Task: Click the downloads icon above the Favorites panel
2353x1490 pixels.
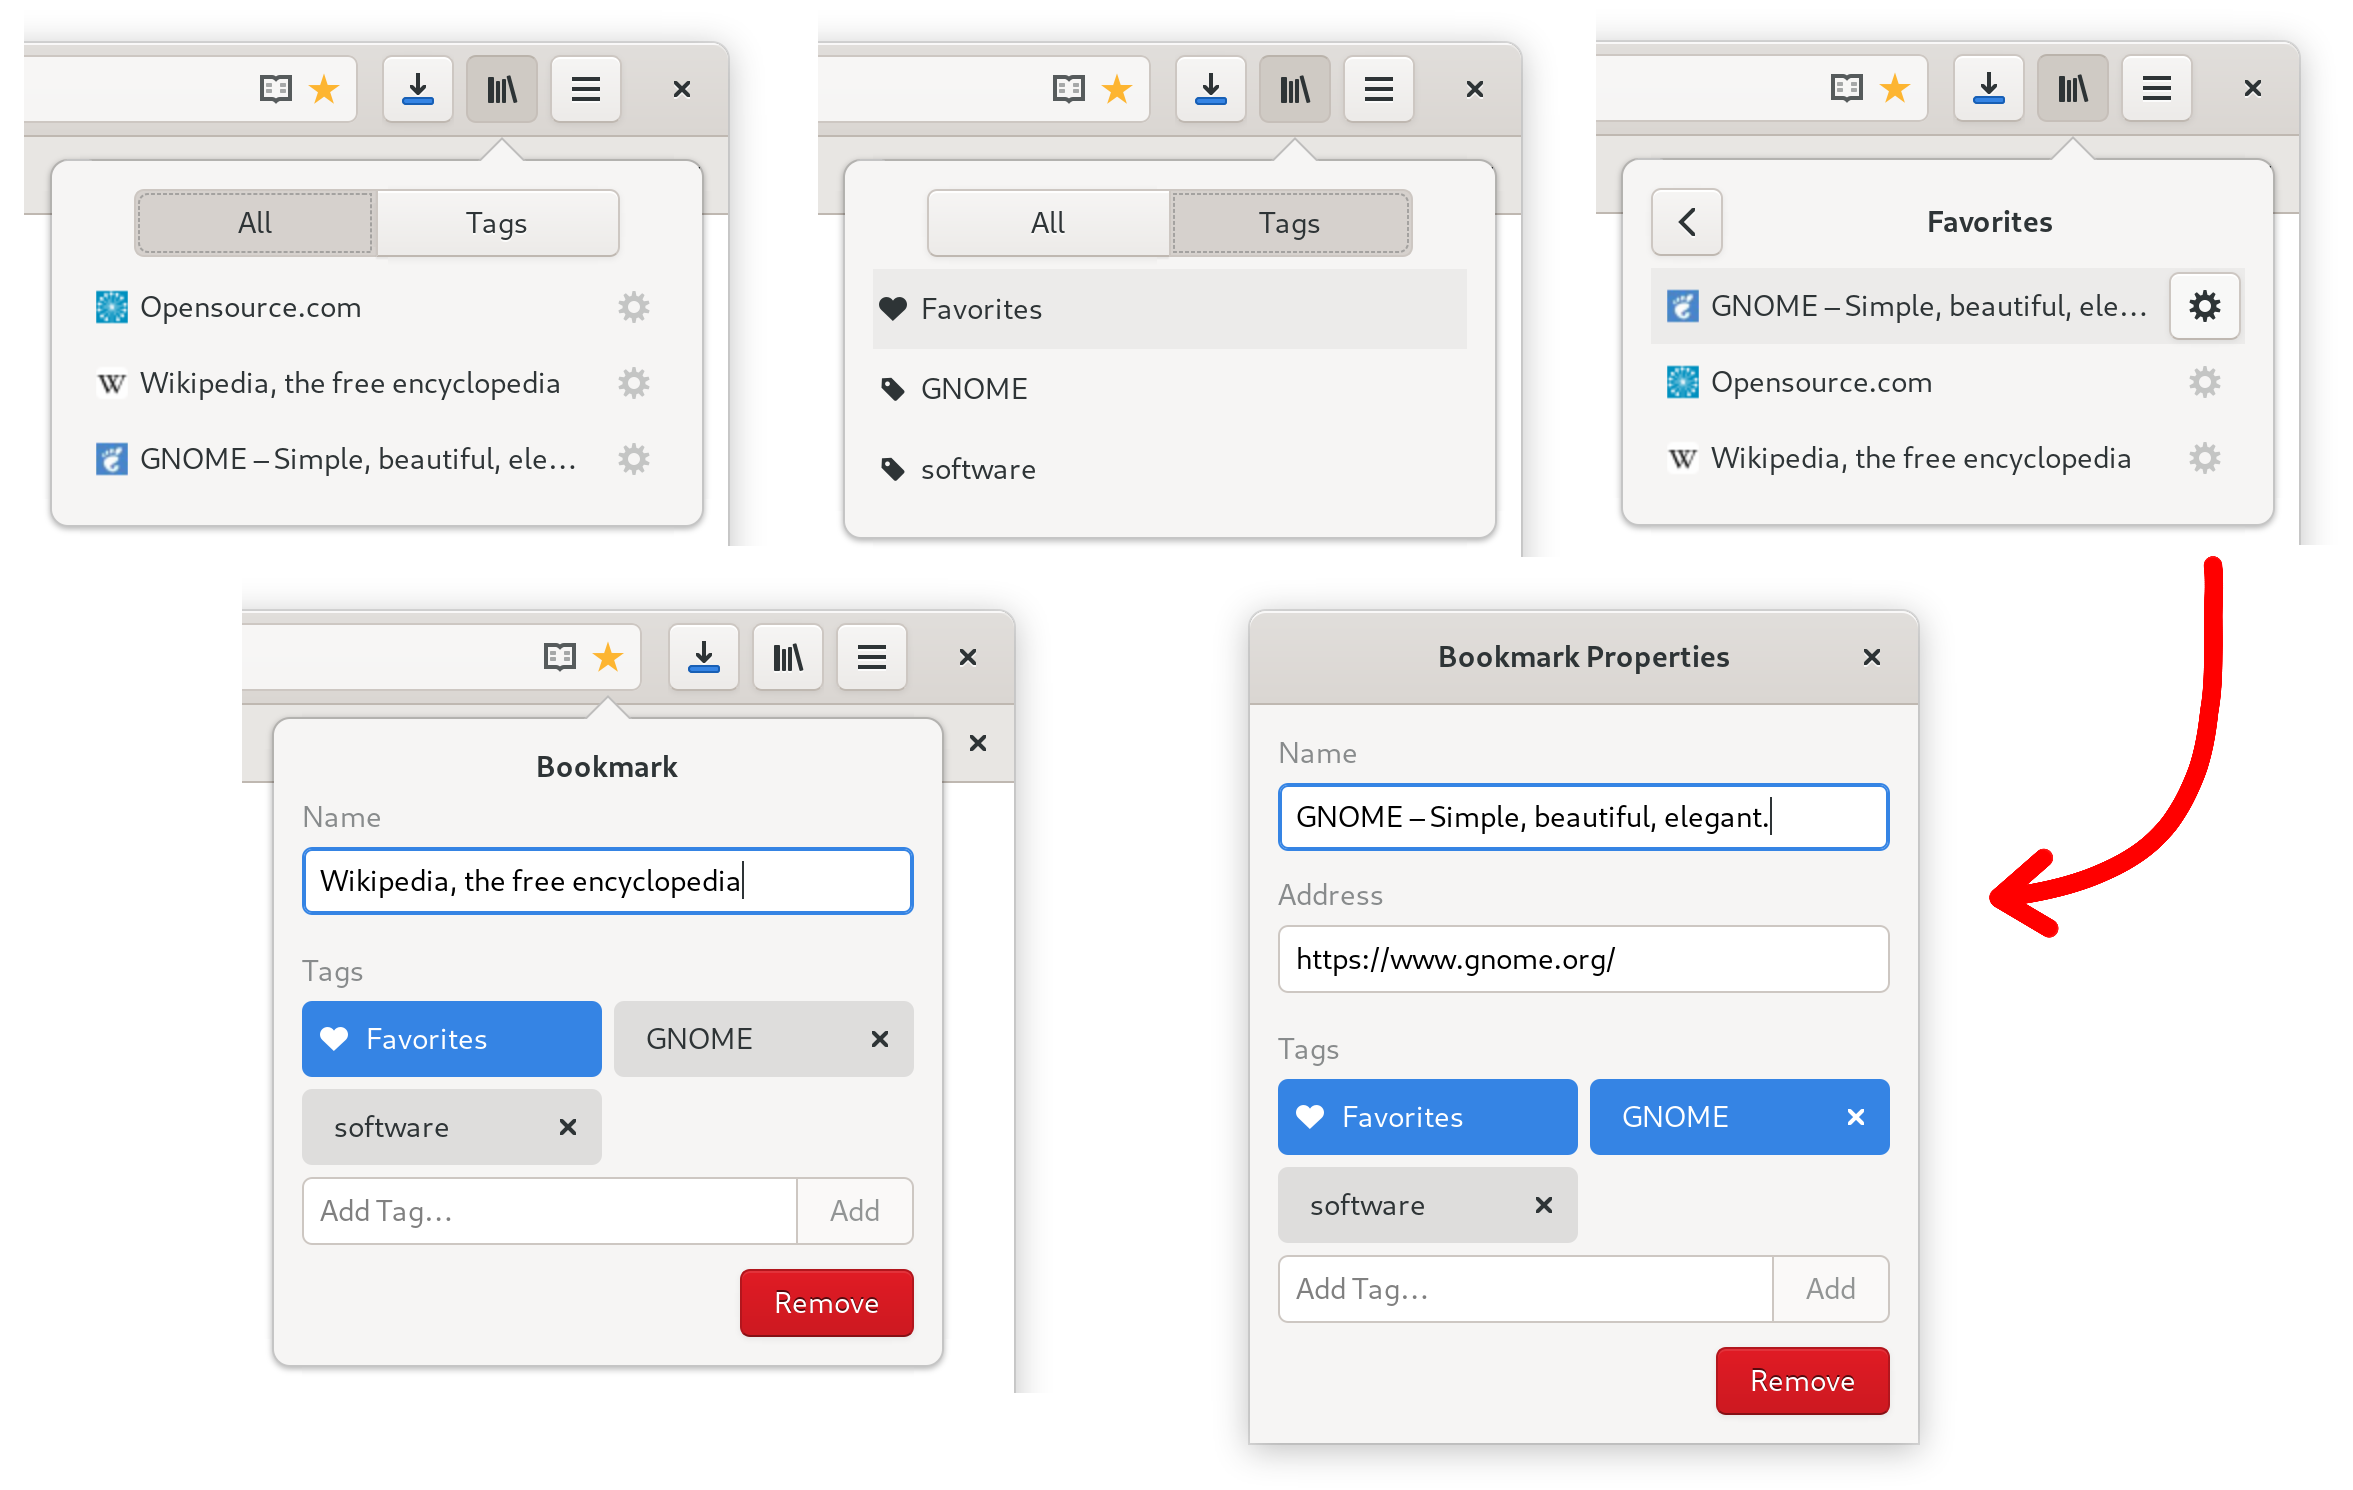Action: (1988, 89)
